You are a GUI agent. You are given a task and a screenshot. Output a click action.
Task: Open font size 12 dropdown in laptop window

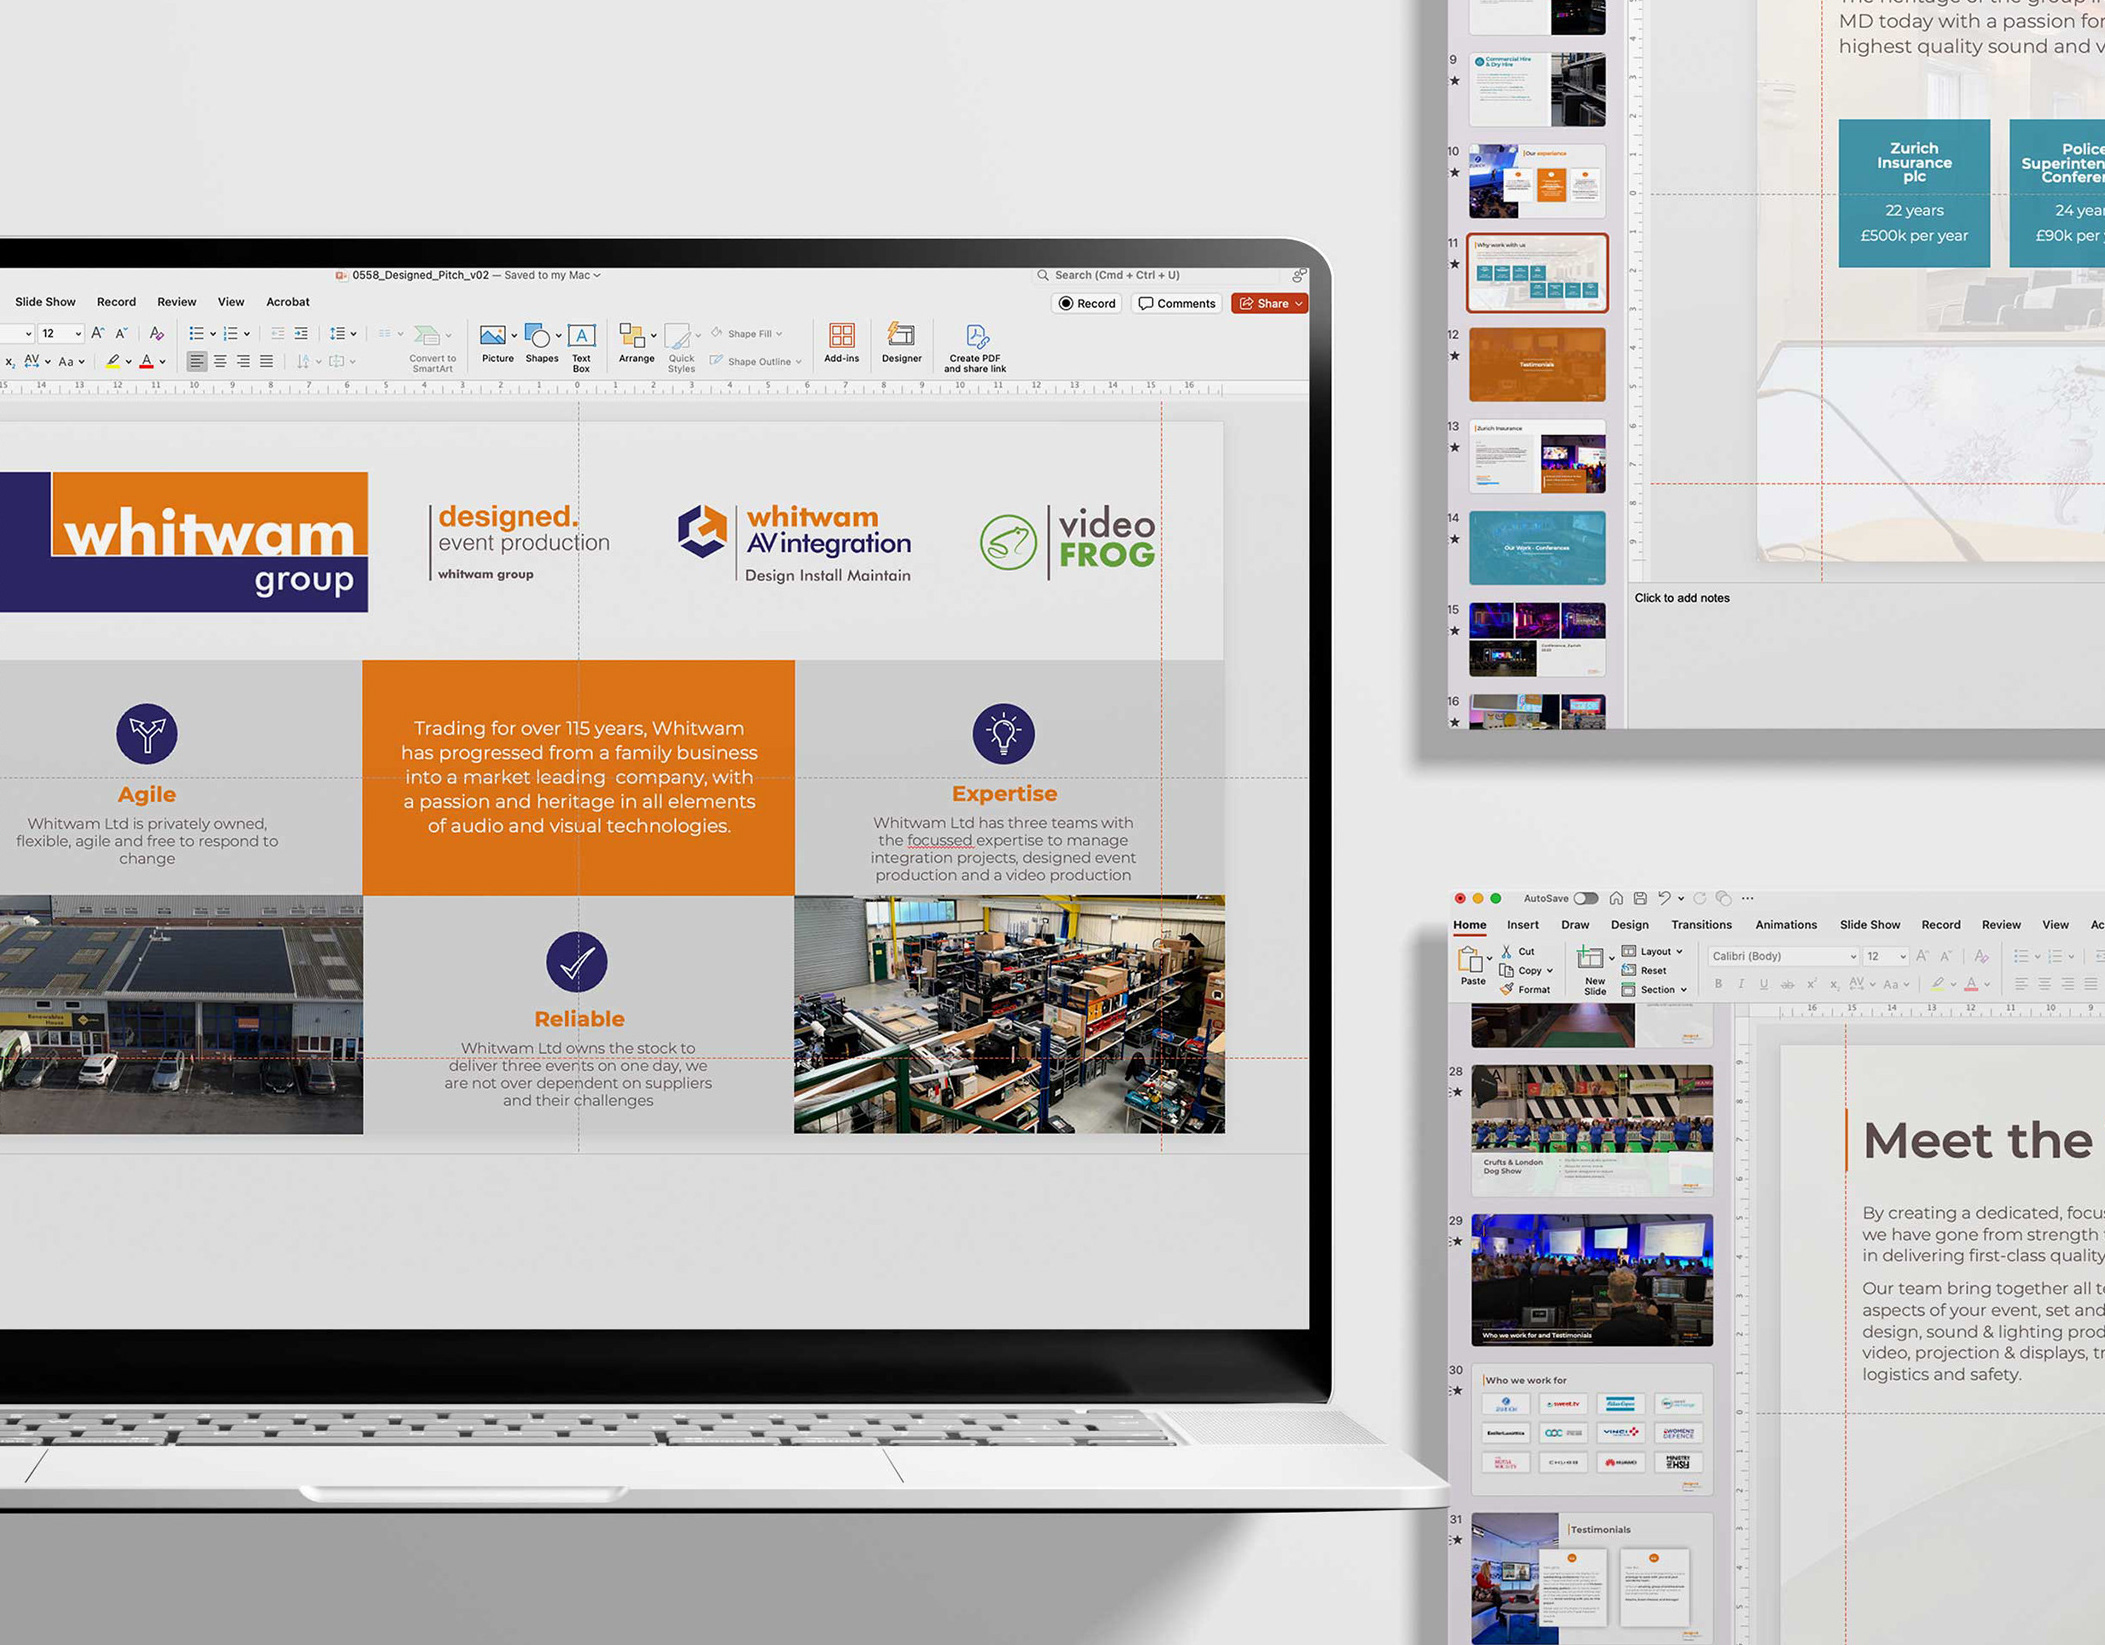click(78, 334)
